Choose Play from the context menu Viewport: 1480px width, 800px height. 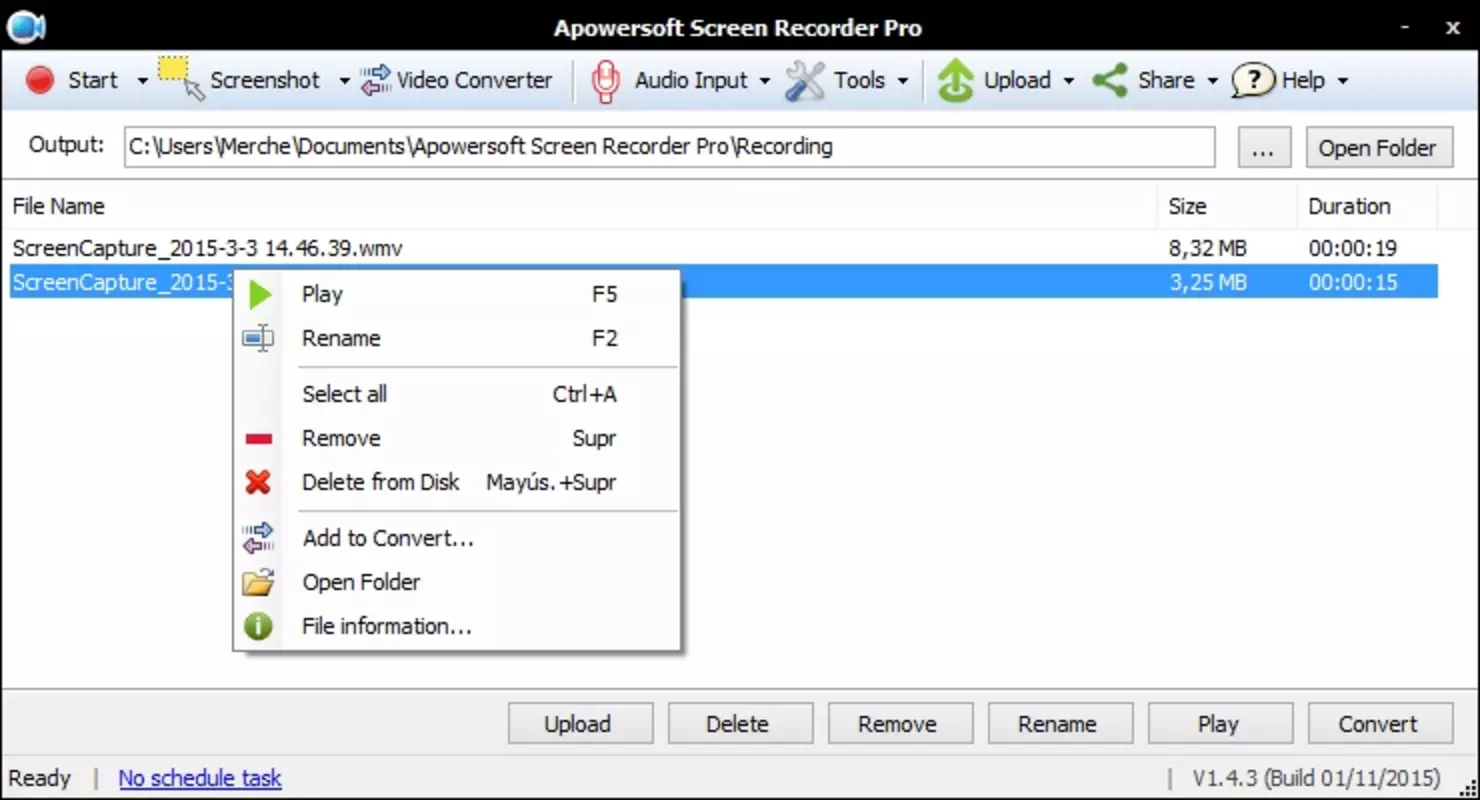click(x=458, y=294)
